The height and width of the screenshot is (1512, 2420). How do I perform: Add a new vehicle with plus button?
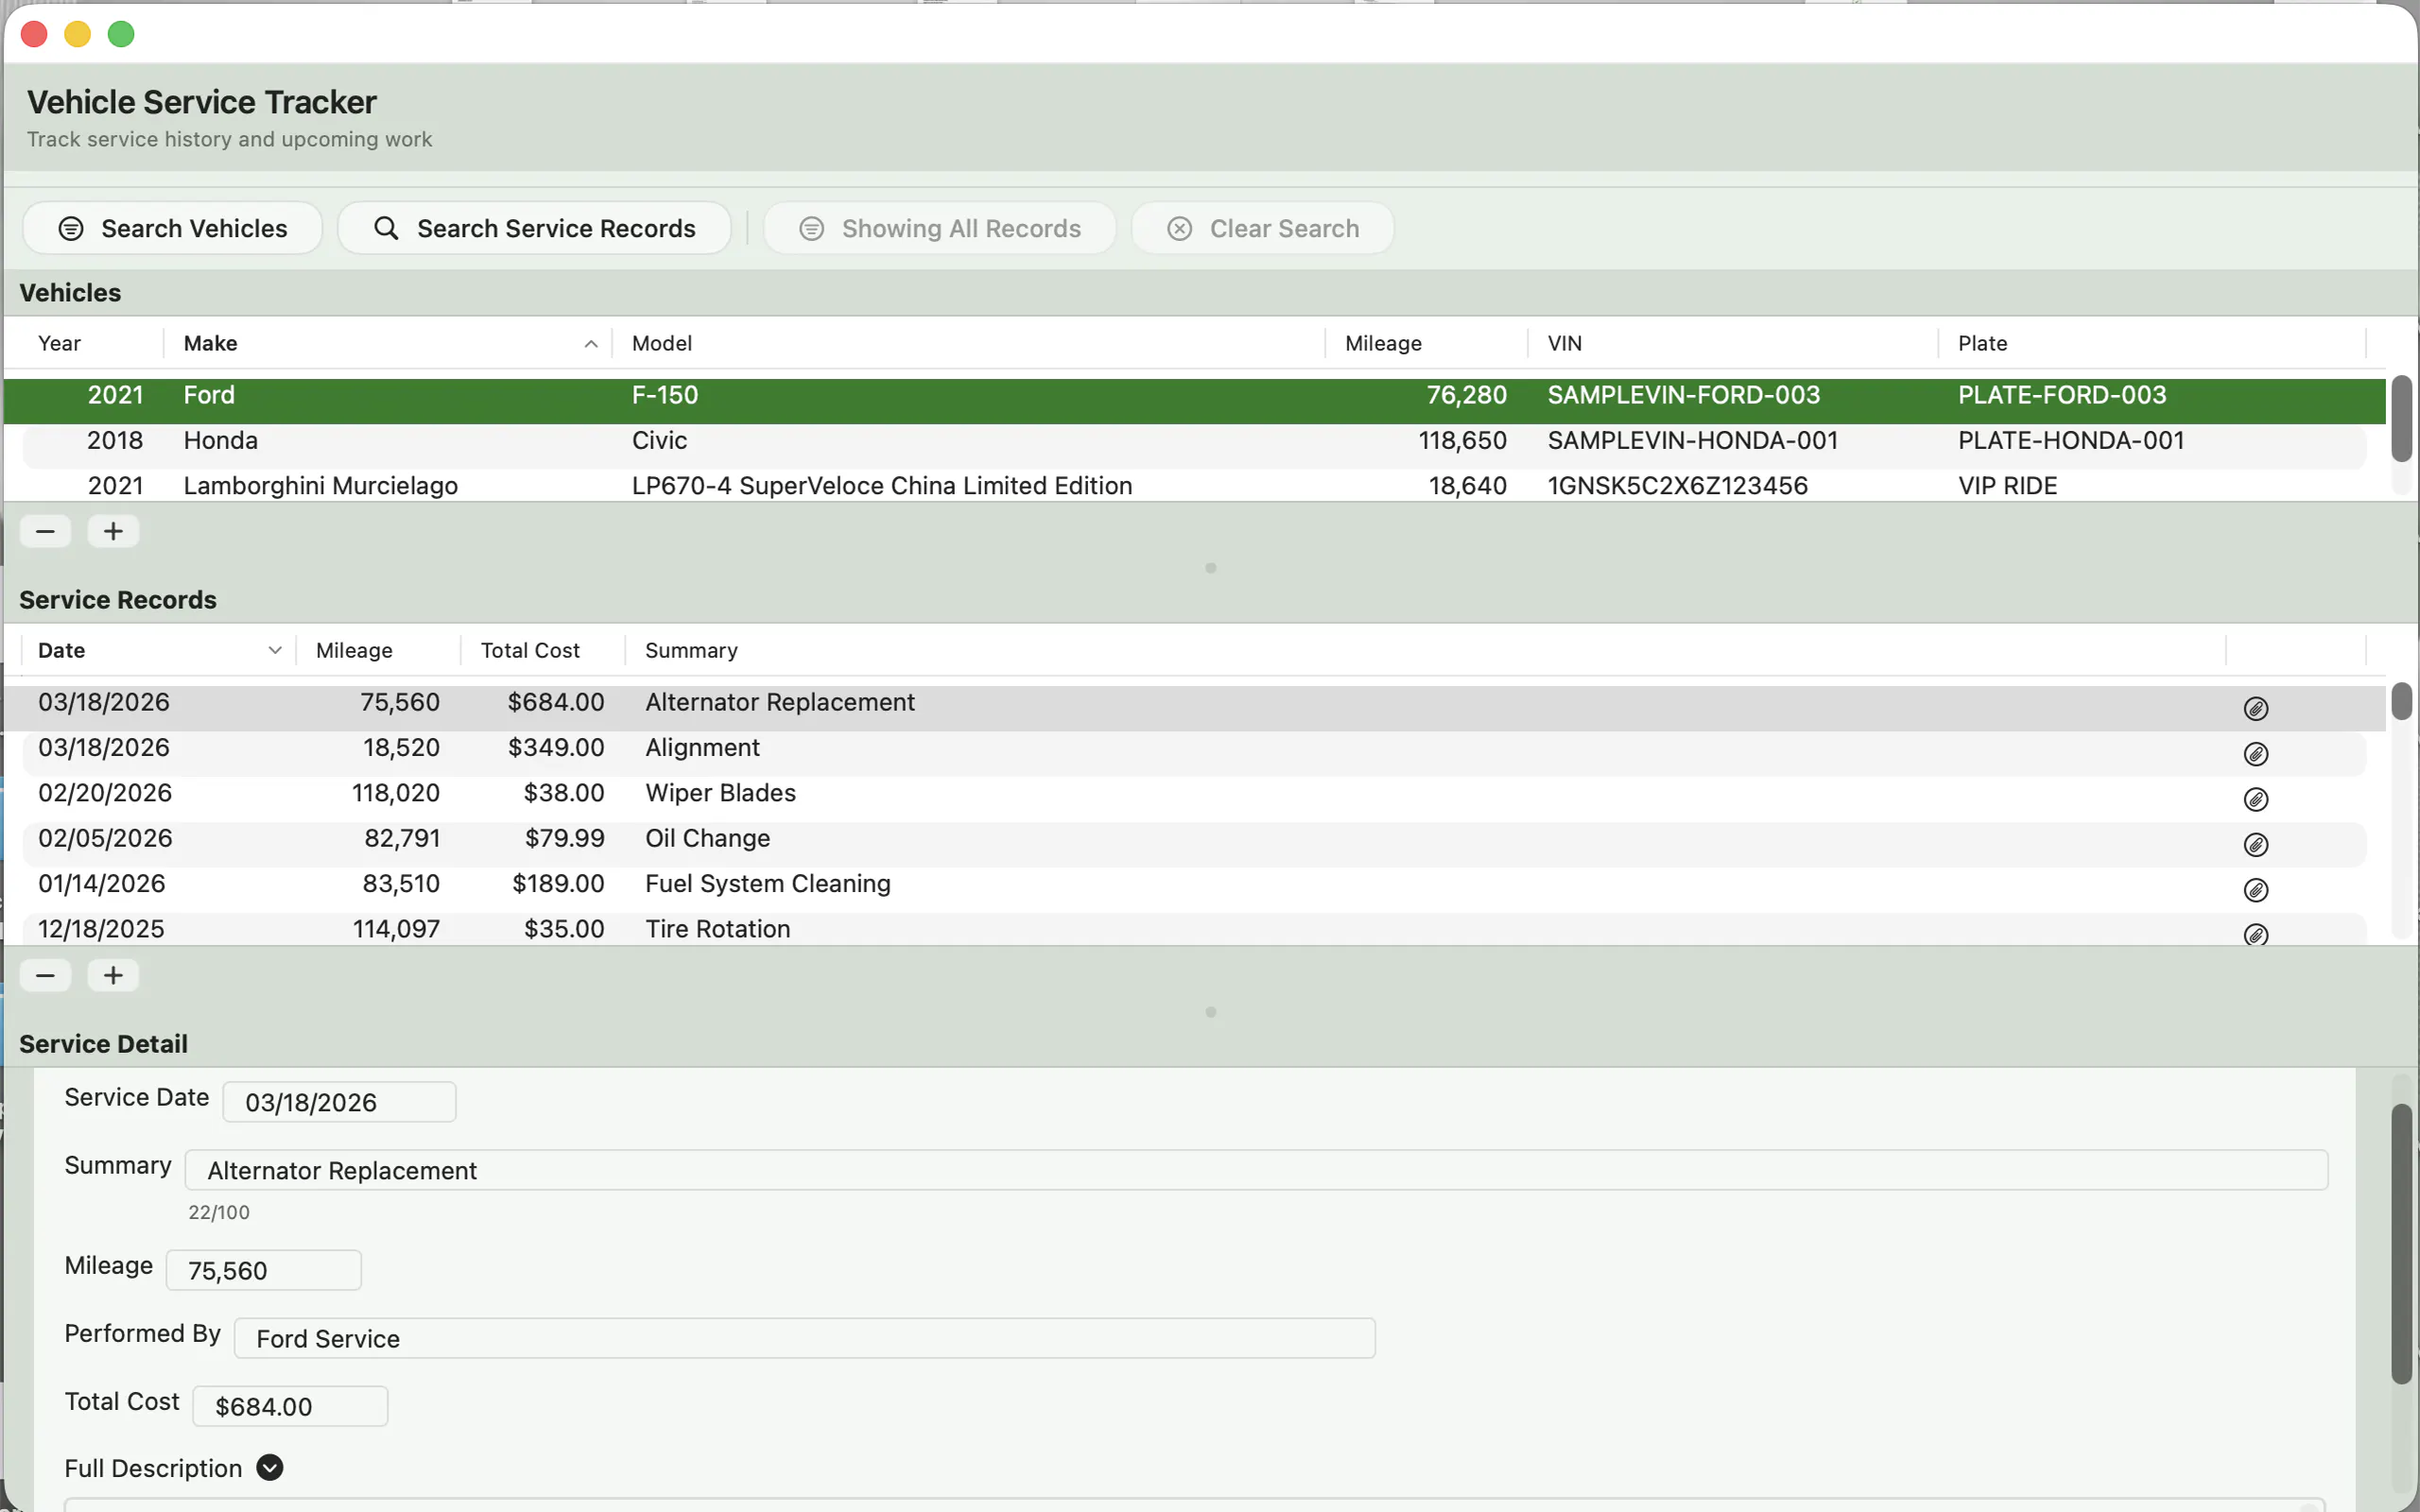coord(113,531)
